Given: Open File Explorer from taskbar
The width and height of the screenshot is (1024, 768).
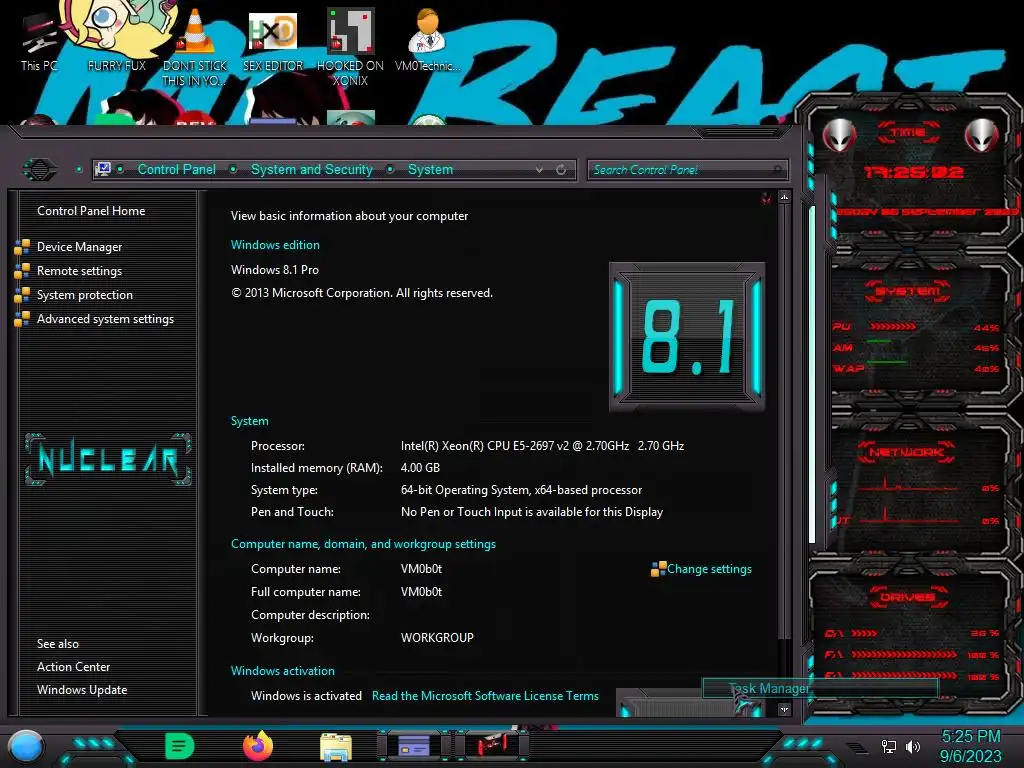Looking at the screenshot, I should pyautogui.click(x=336, y=747).
